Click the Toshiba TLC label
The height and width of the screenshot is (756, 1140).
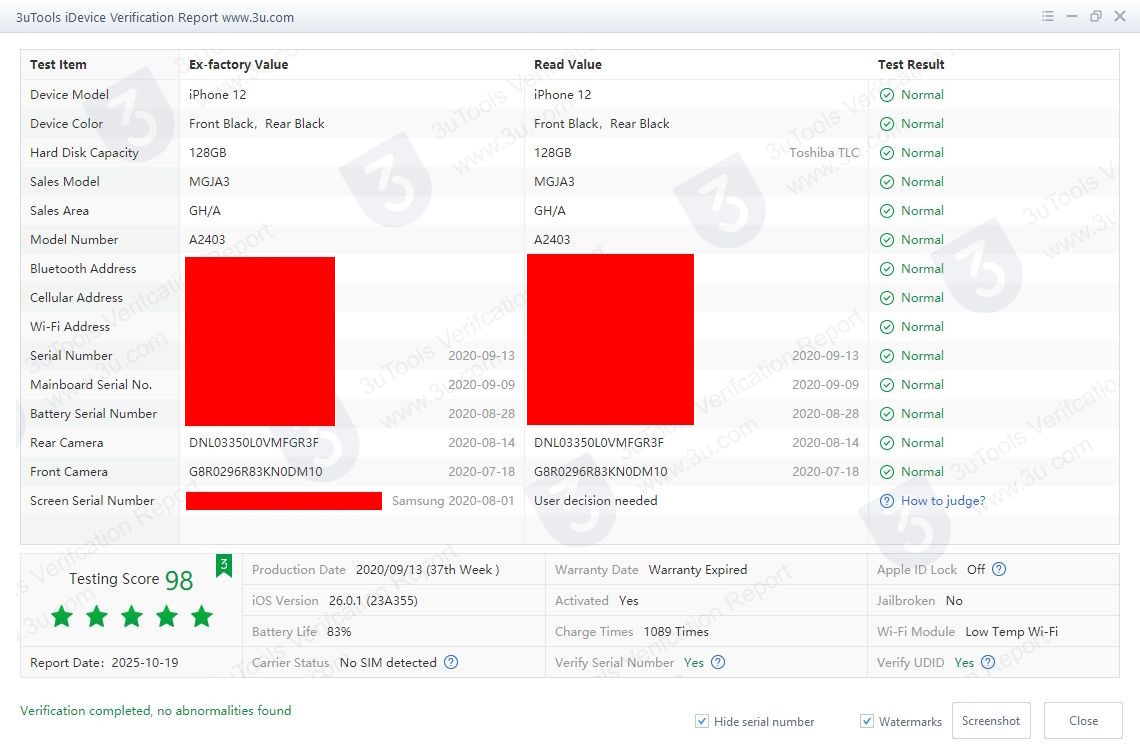coord(824,153)
